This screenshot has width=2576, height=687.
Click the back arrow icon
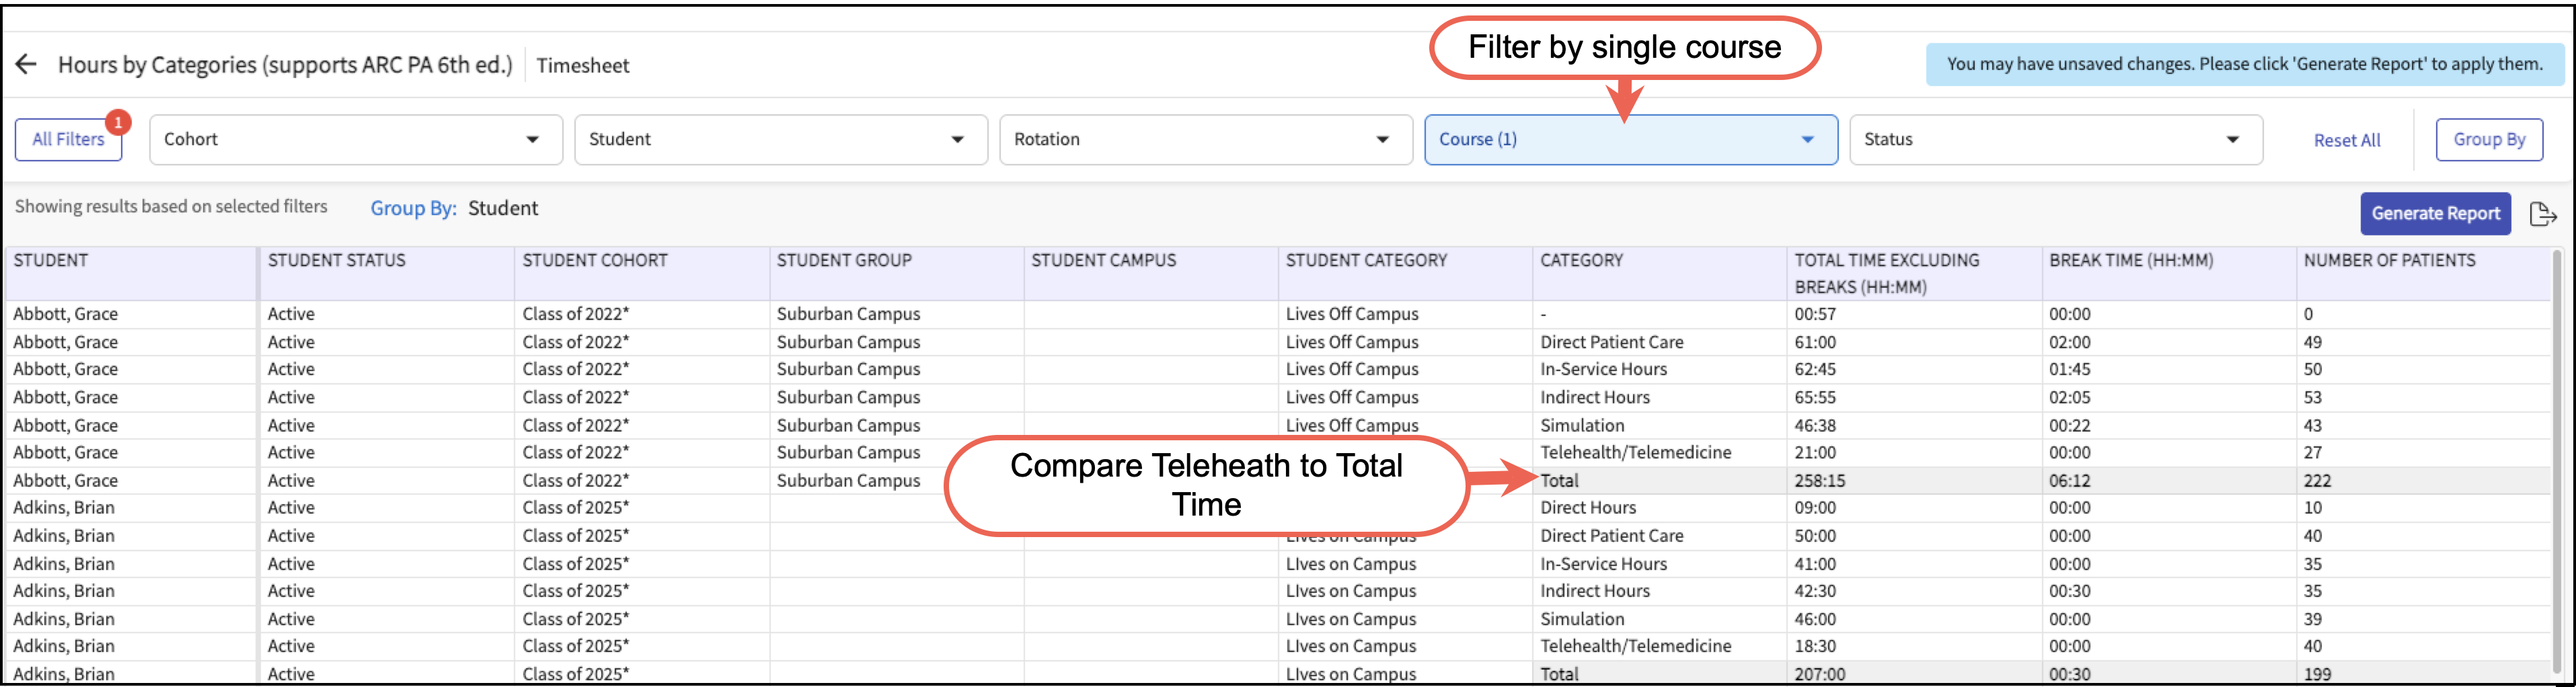[x=26, y=65]
